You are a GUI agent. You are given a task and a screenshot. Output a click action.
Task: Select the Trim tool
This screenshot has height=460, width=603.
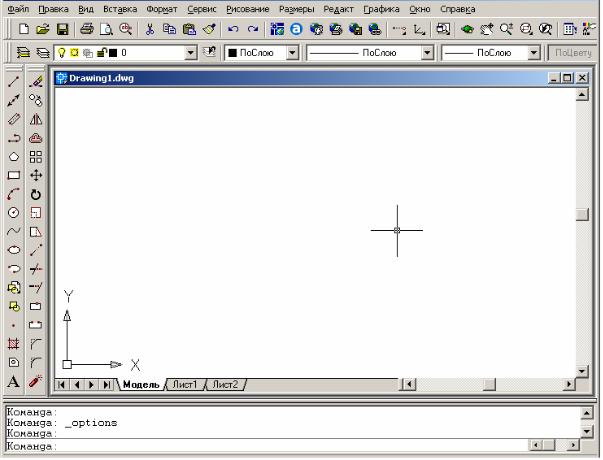tap(36, 268)
